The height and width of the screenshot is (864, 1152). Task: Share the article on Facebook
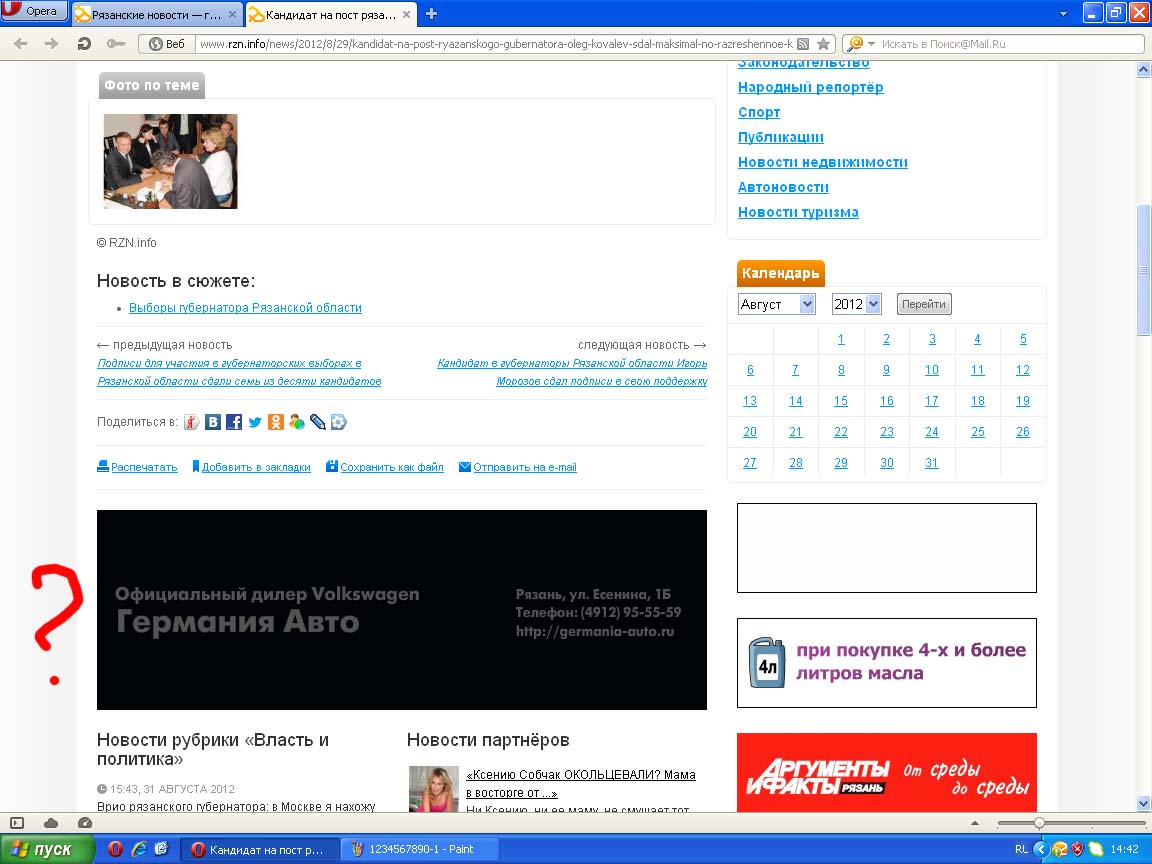(234, 422)
